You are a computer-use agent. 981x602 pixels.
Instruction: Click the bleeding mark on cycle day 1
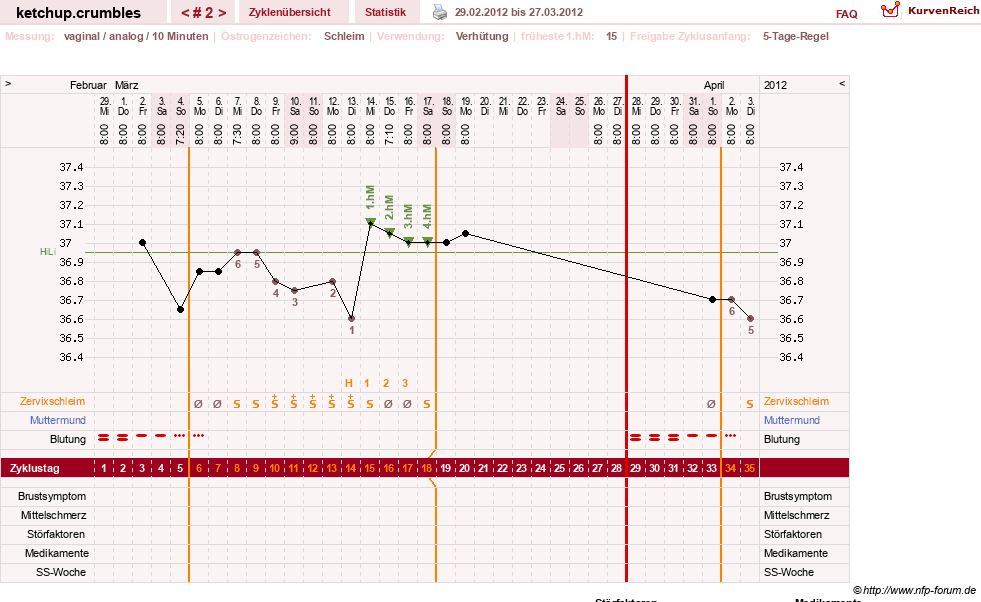click(x=104, y=437)
